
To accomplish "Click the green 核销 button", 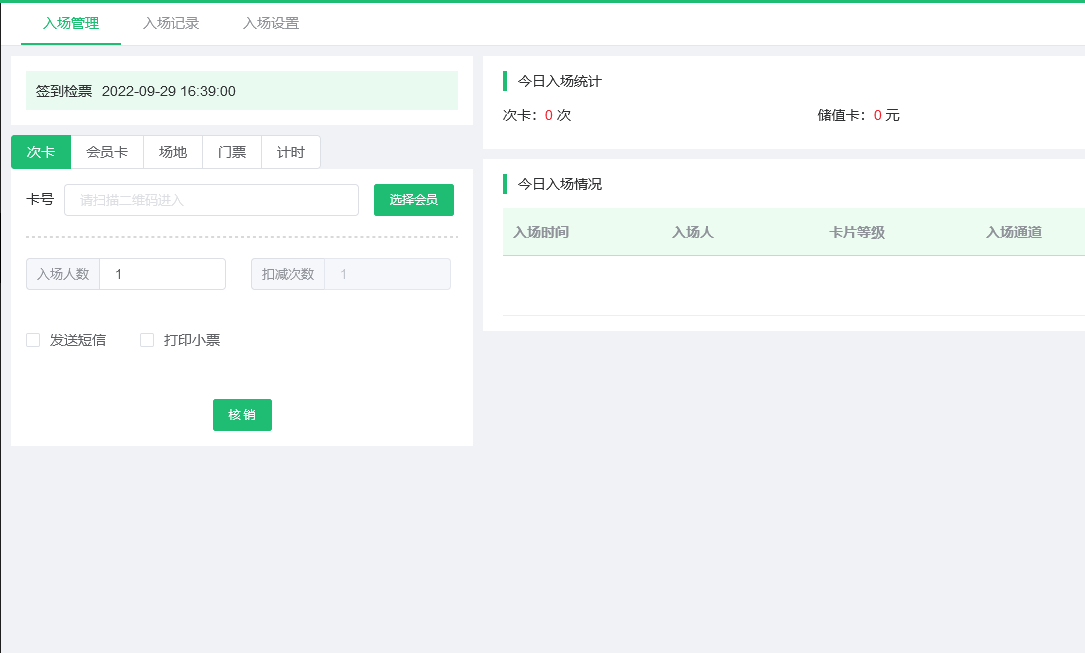I will point(242,414).
